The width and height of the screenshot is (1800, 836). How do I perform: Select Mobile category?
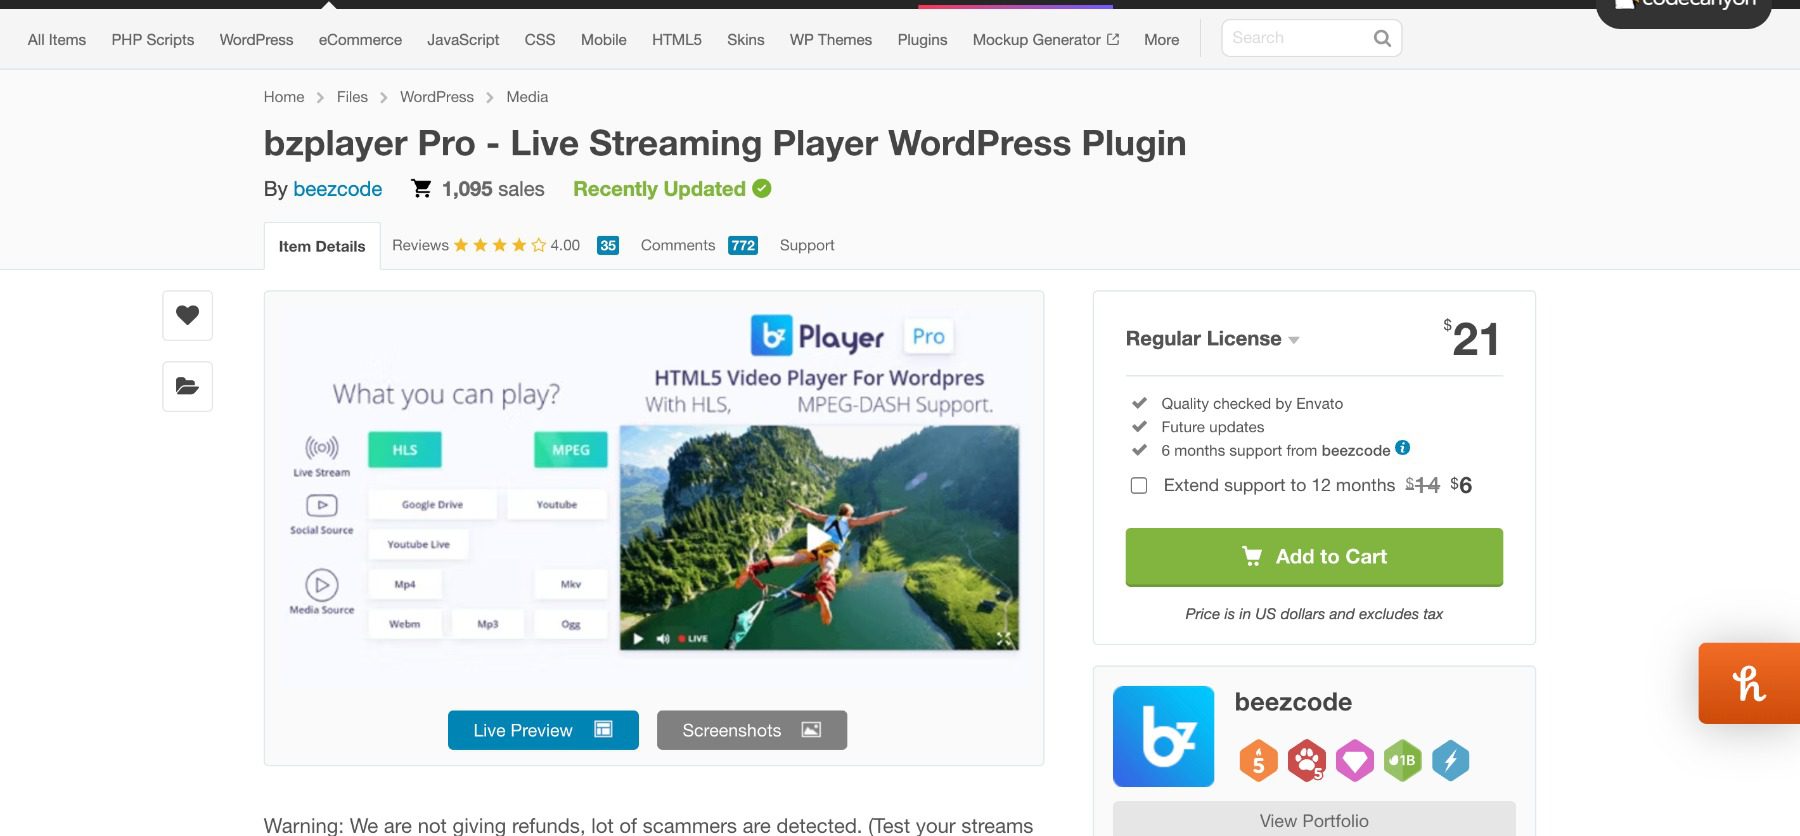(x=604, y=40)
